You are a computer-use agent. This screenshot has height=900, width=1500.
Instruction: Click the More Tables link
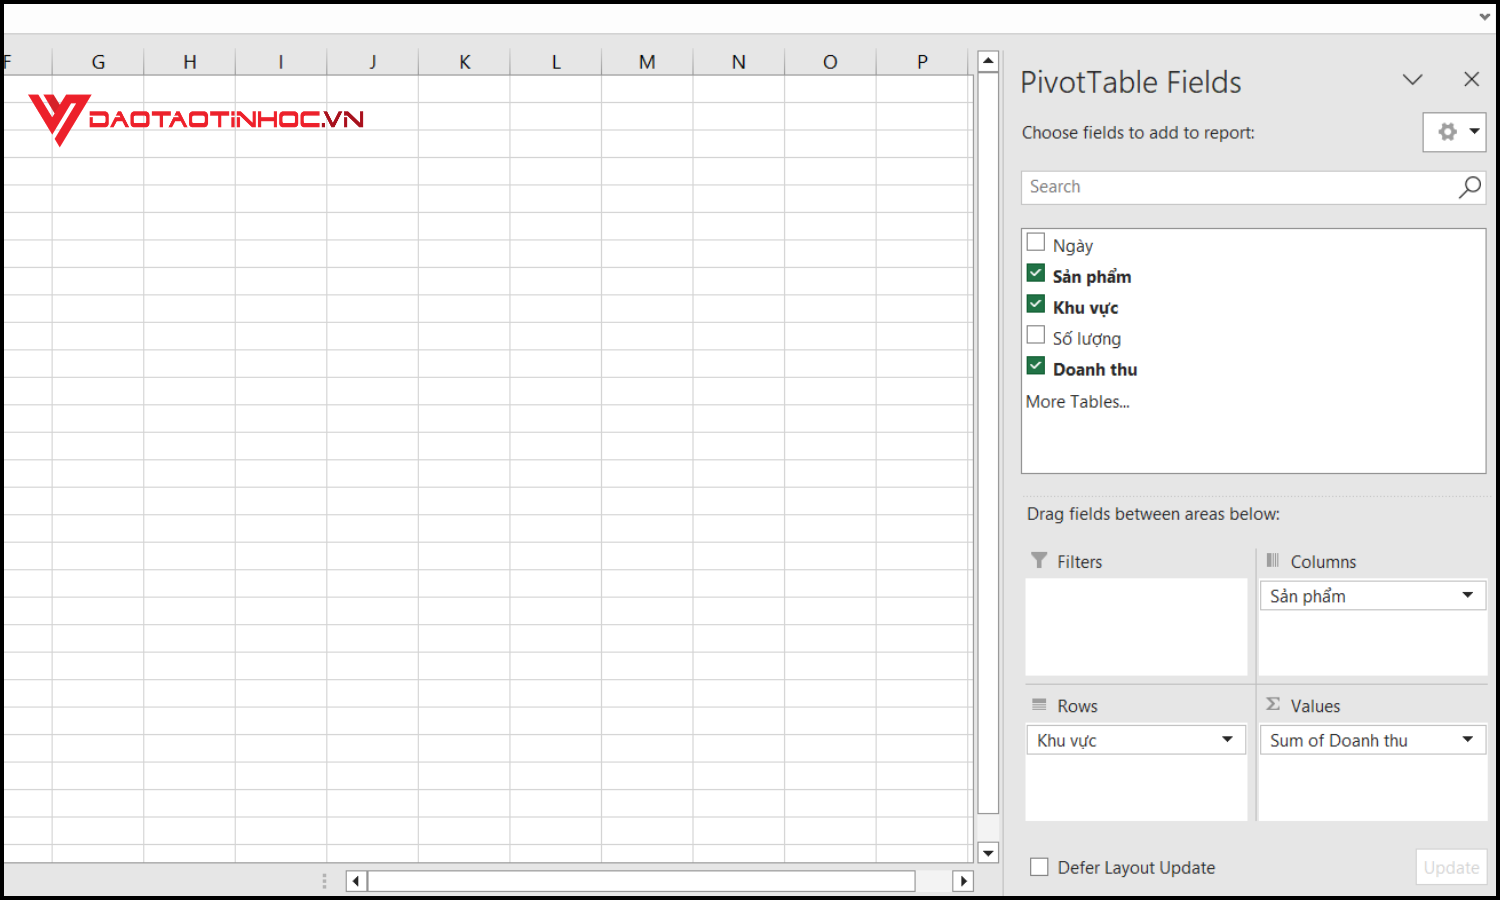pyautogui.click(x=1078, y=401)
